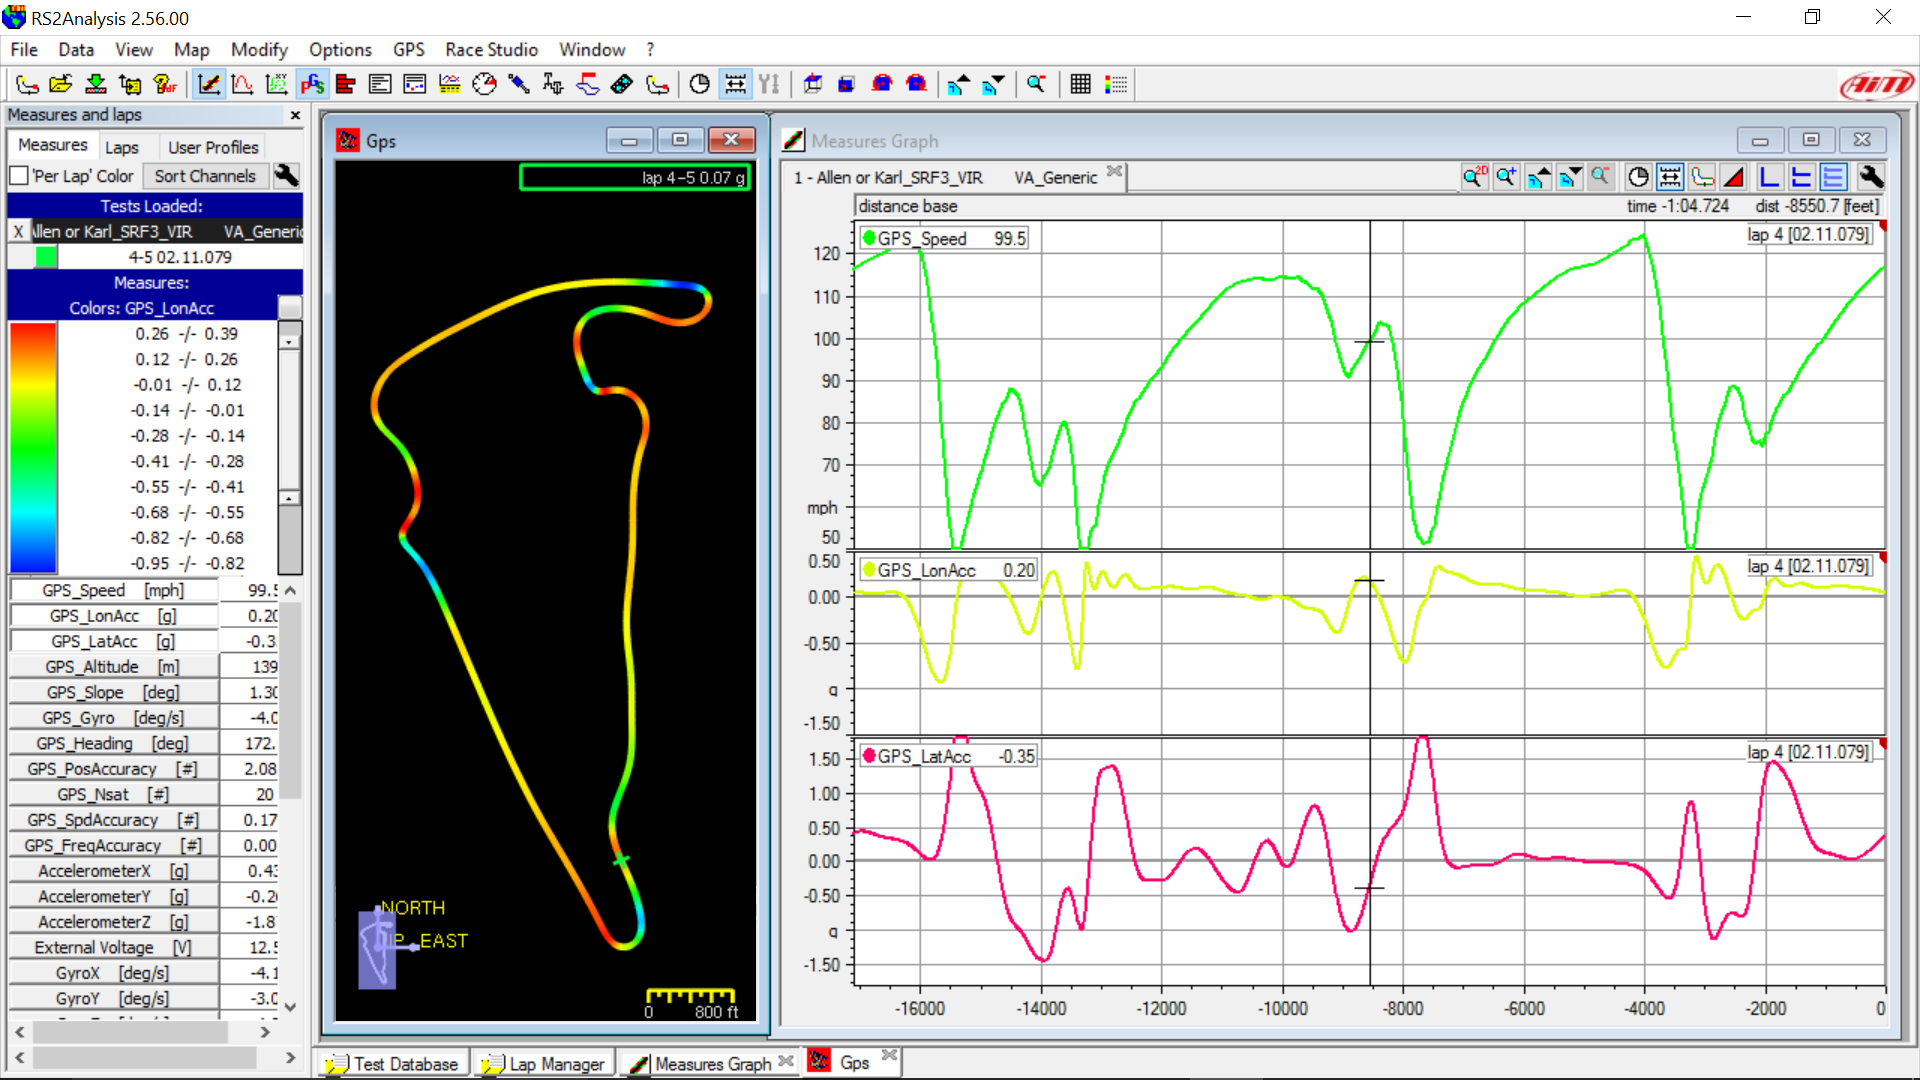Click the grid table icon in main toolbar
The height and width of the screenshot is (1080, 1920).
1080,85
